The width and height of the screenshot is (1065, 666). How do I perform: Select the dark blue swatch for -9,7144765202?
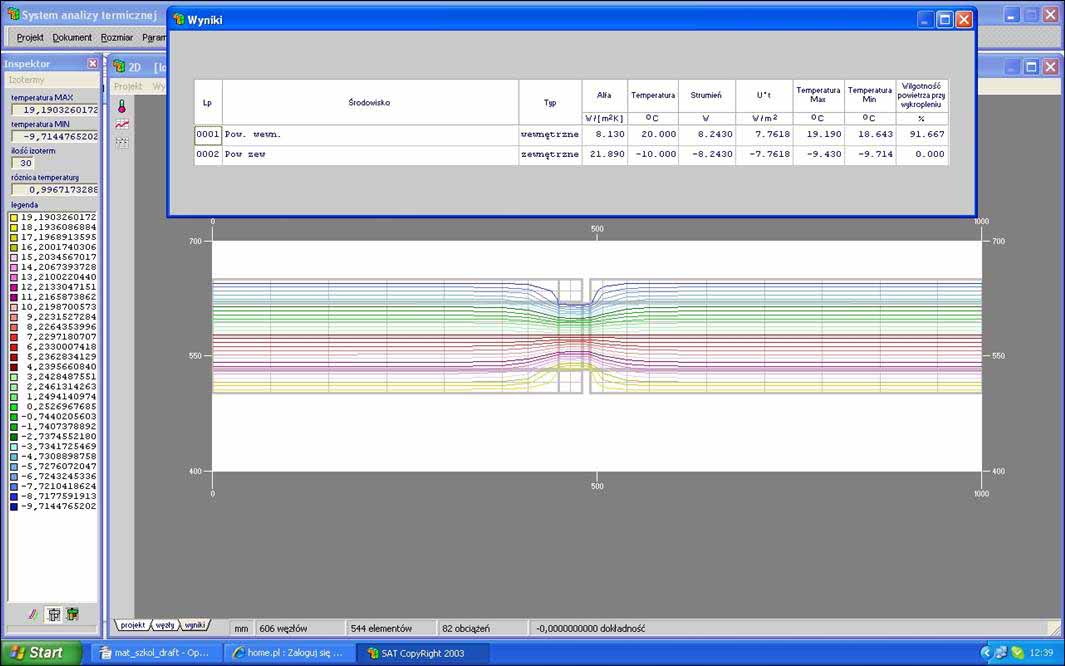[14, 506]
